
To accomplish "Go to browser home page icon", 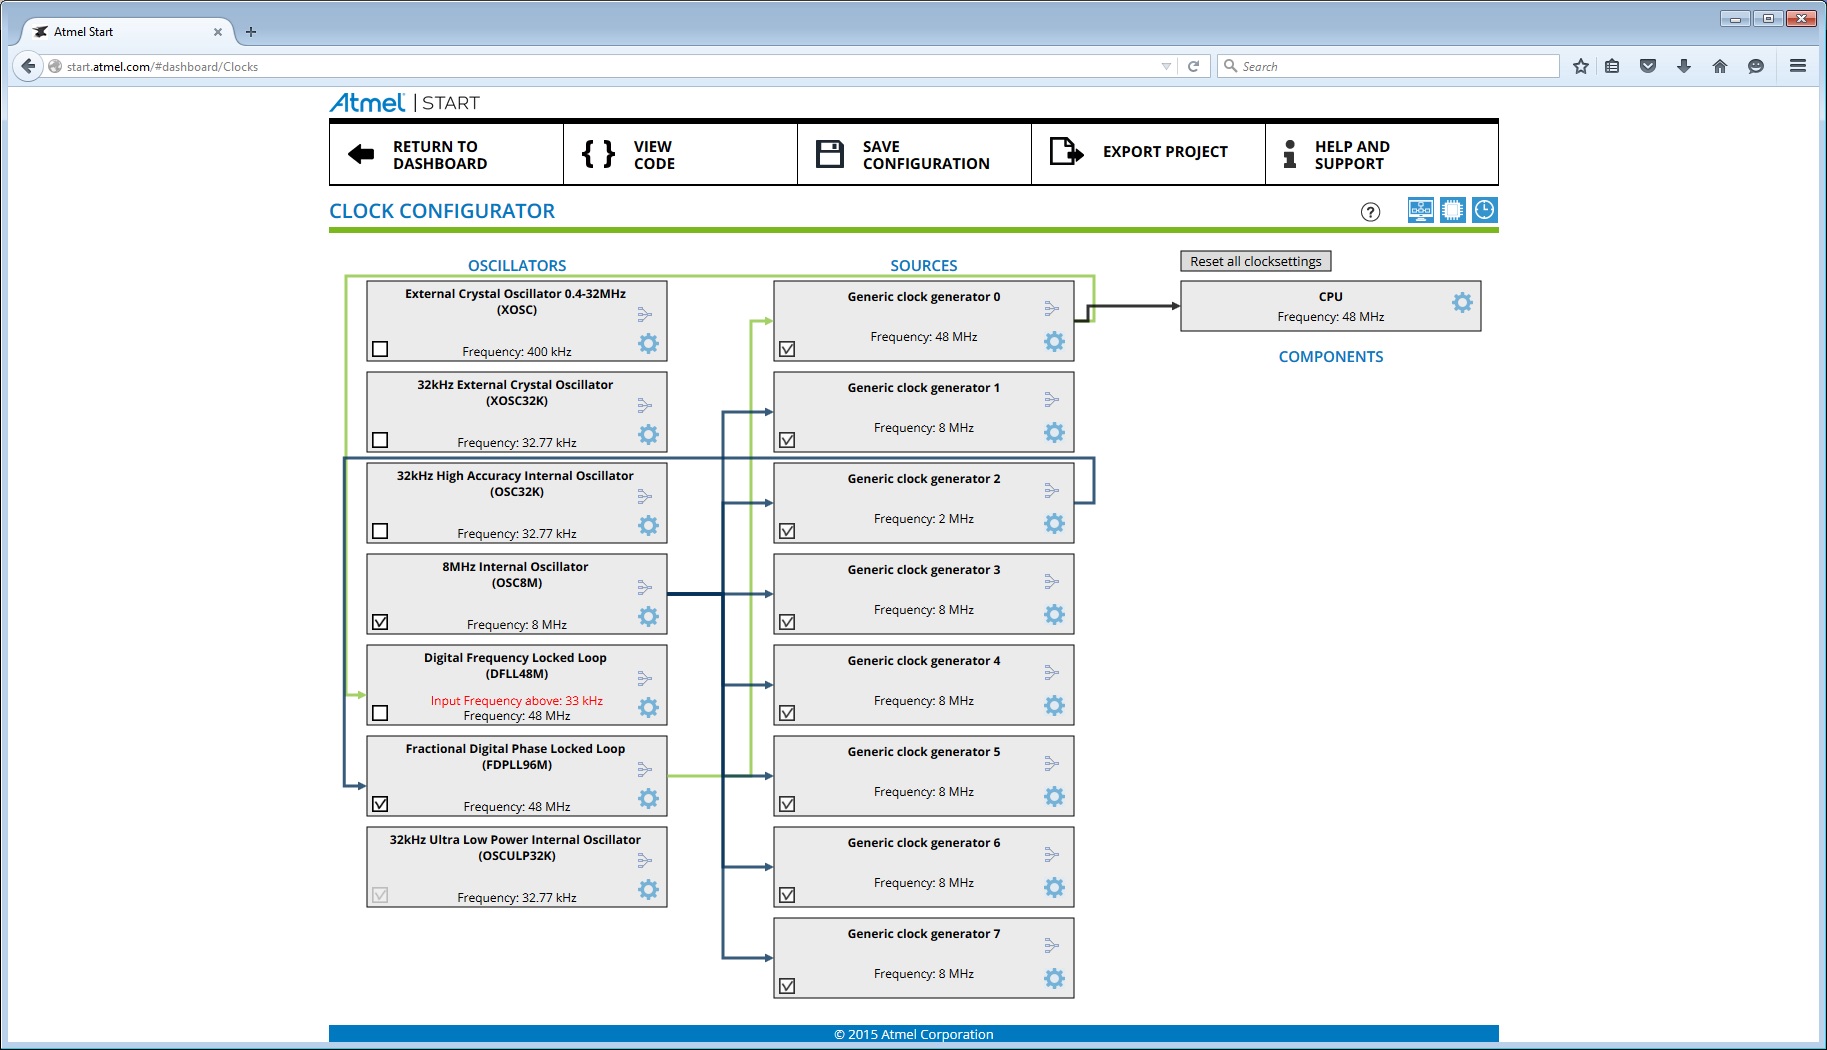I will 1720,66.
